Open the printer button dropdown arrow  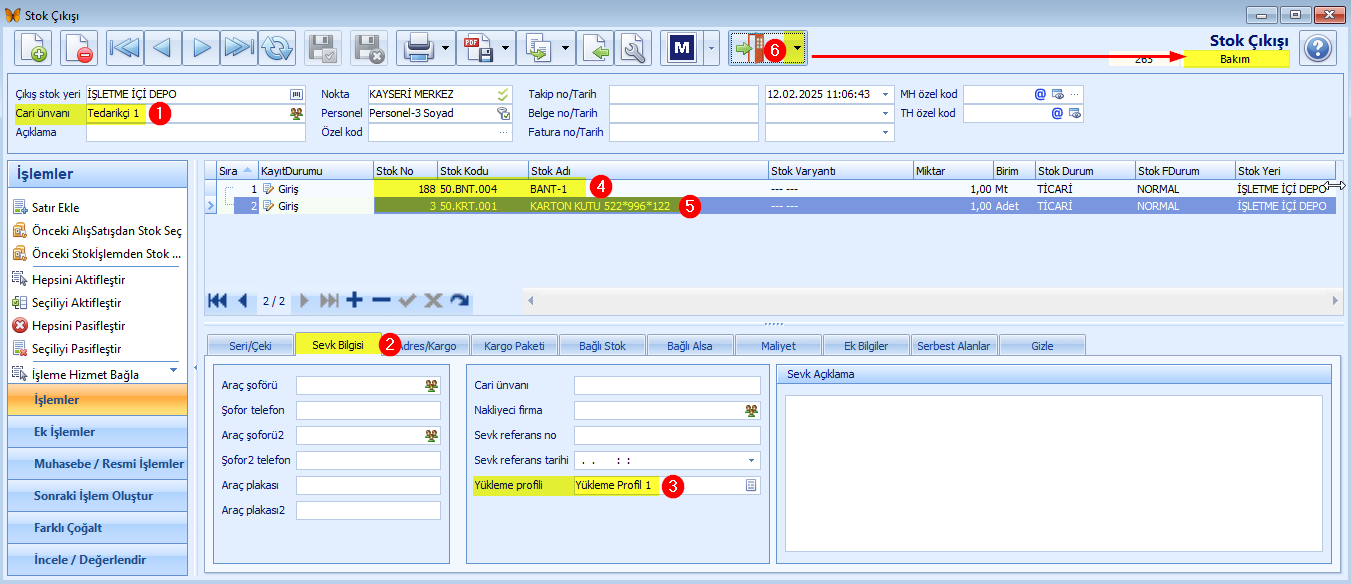coord(445,48)
